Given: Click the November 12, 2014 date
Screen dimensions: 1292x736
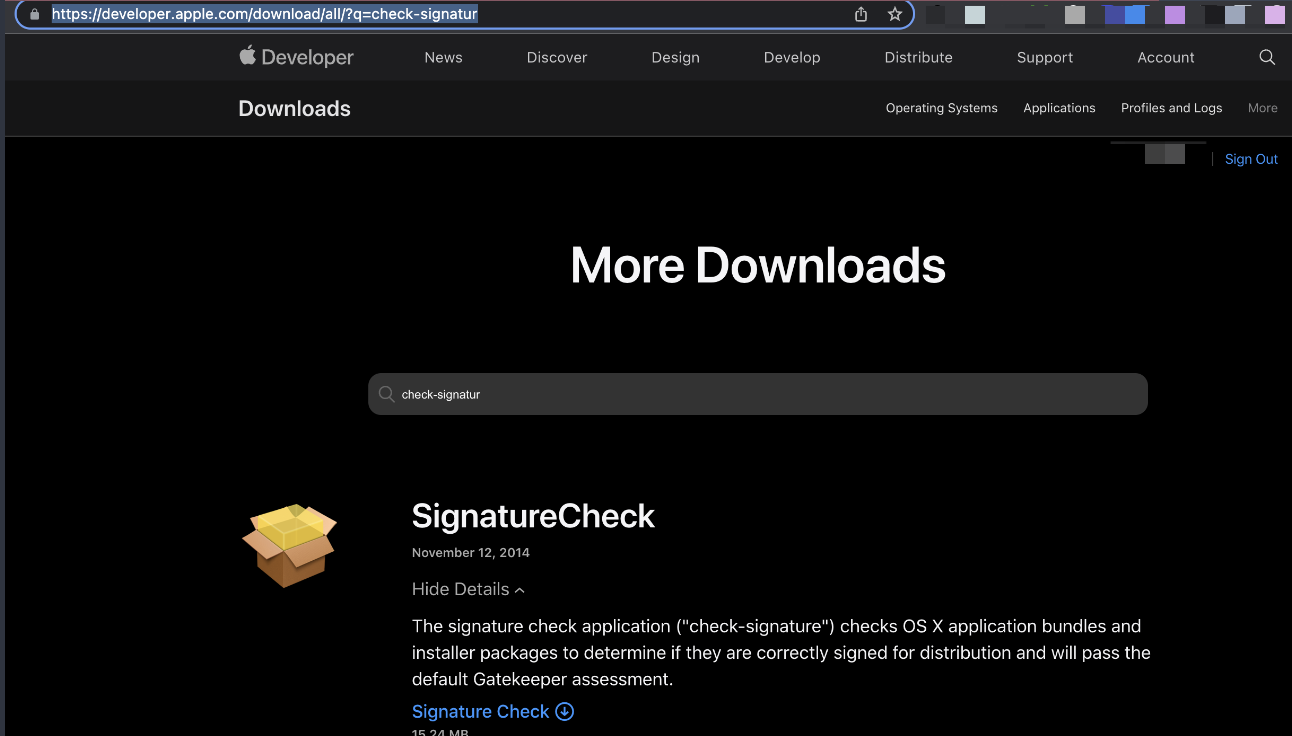Looking at the screenshot, I should tap(471, 553).
